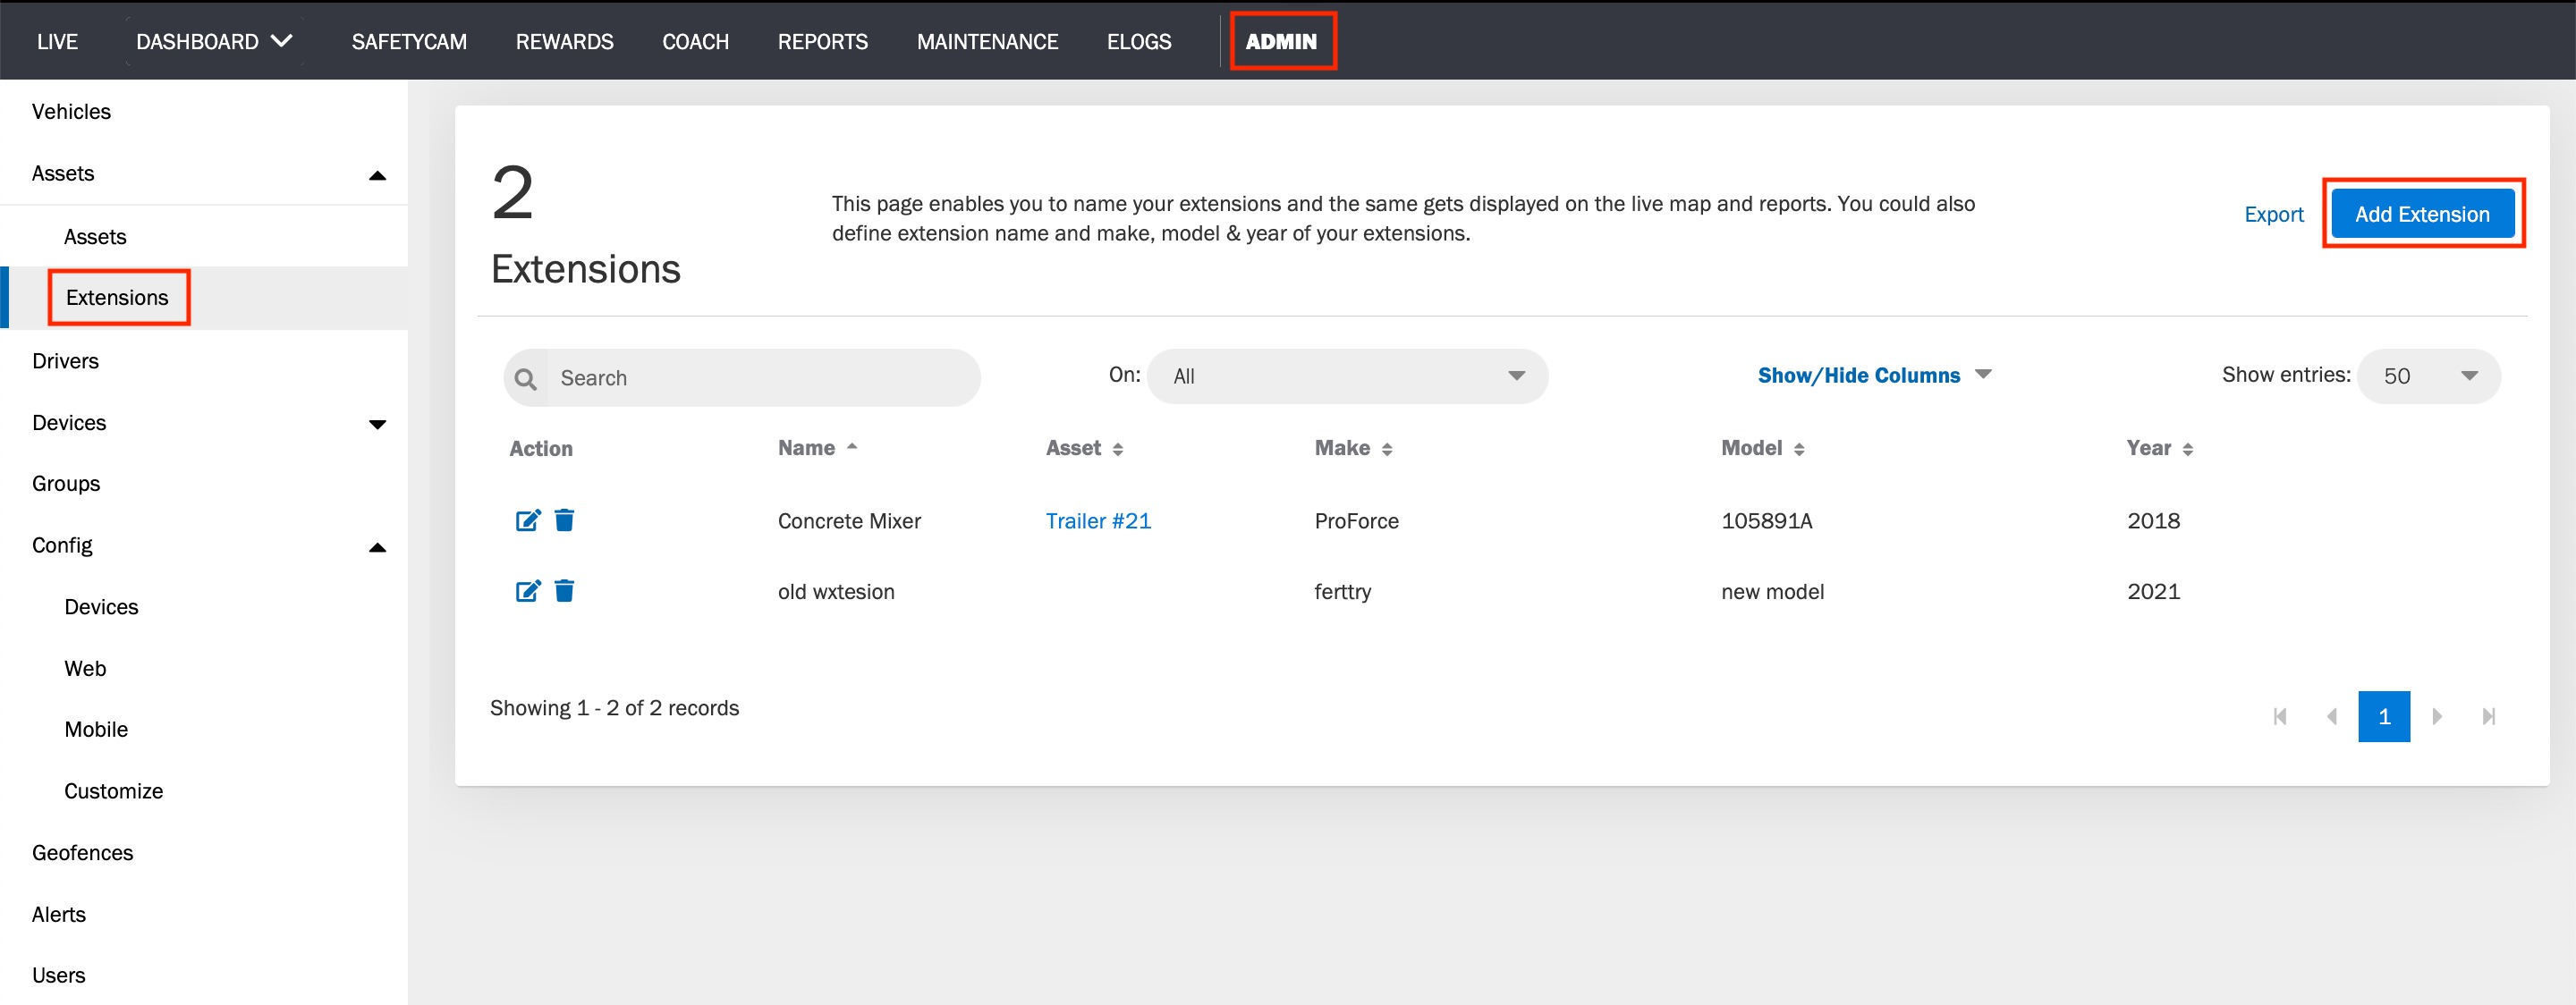Screen dimensions: 2576x1005
Task: Open the Trailer #21 asset link
Action: tap(1098, 521)
